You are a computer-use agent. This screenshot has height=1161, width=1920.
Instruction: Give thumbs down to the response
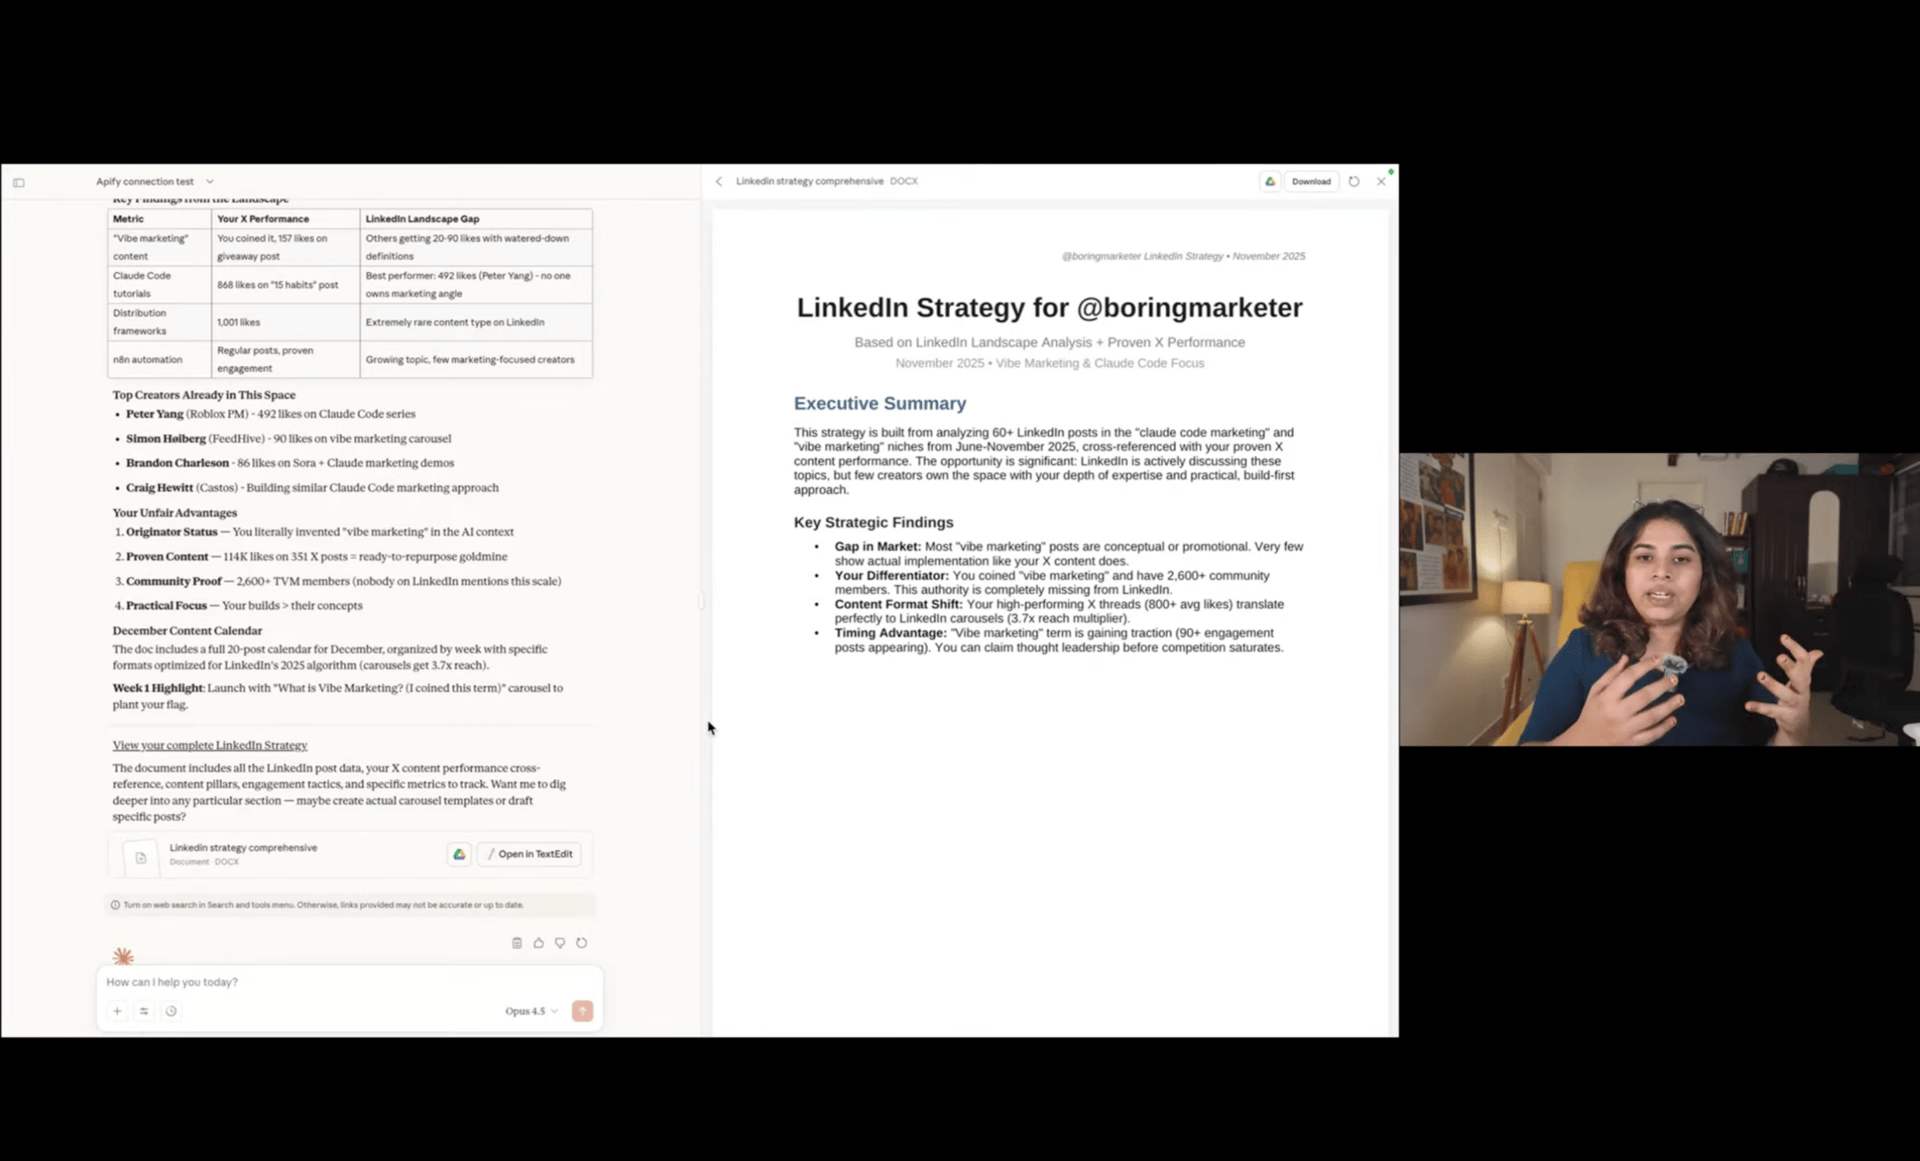560,943
